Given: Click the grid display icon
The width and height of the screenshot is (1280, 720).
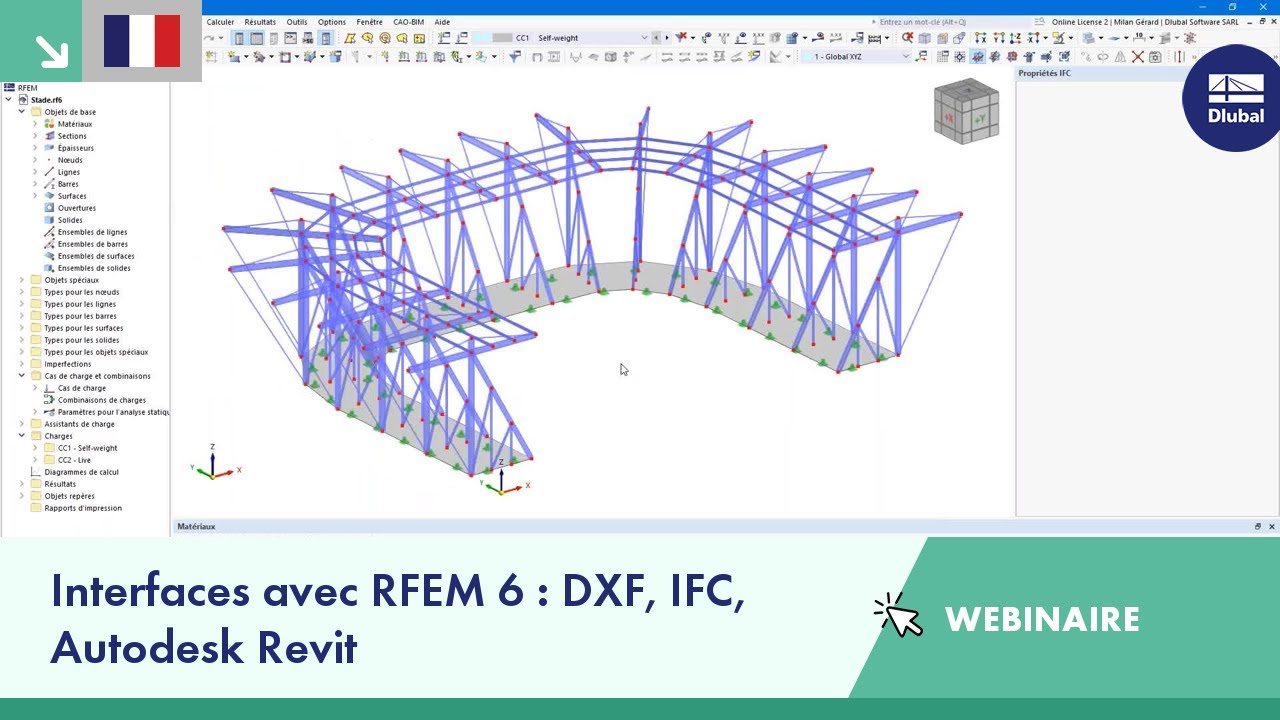Looking at the screenshot, I should (943, 56).
